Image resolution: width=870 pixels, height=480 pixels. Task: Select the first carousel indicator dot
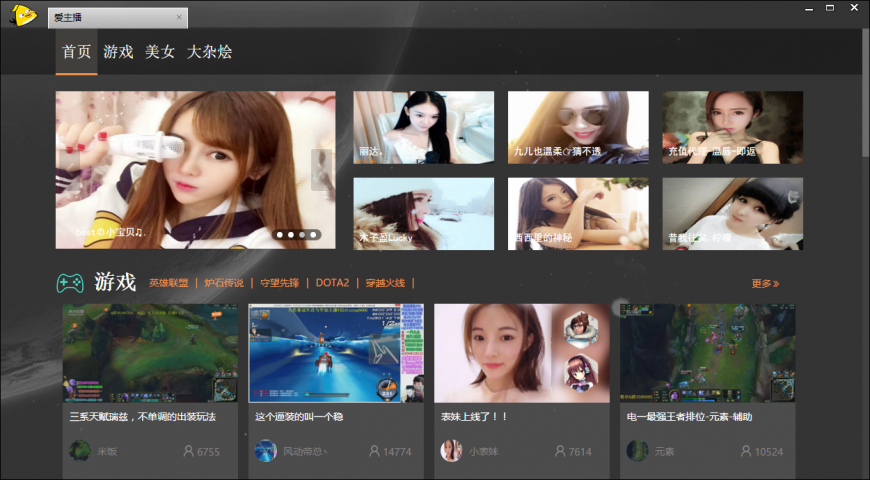coord(280,235)
